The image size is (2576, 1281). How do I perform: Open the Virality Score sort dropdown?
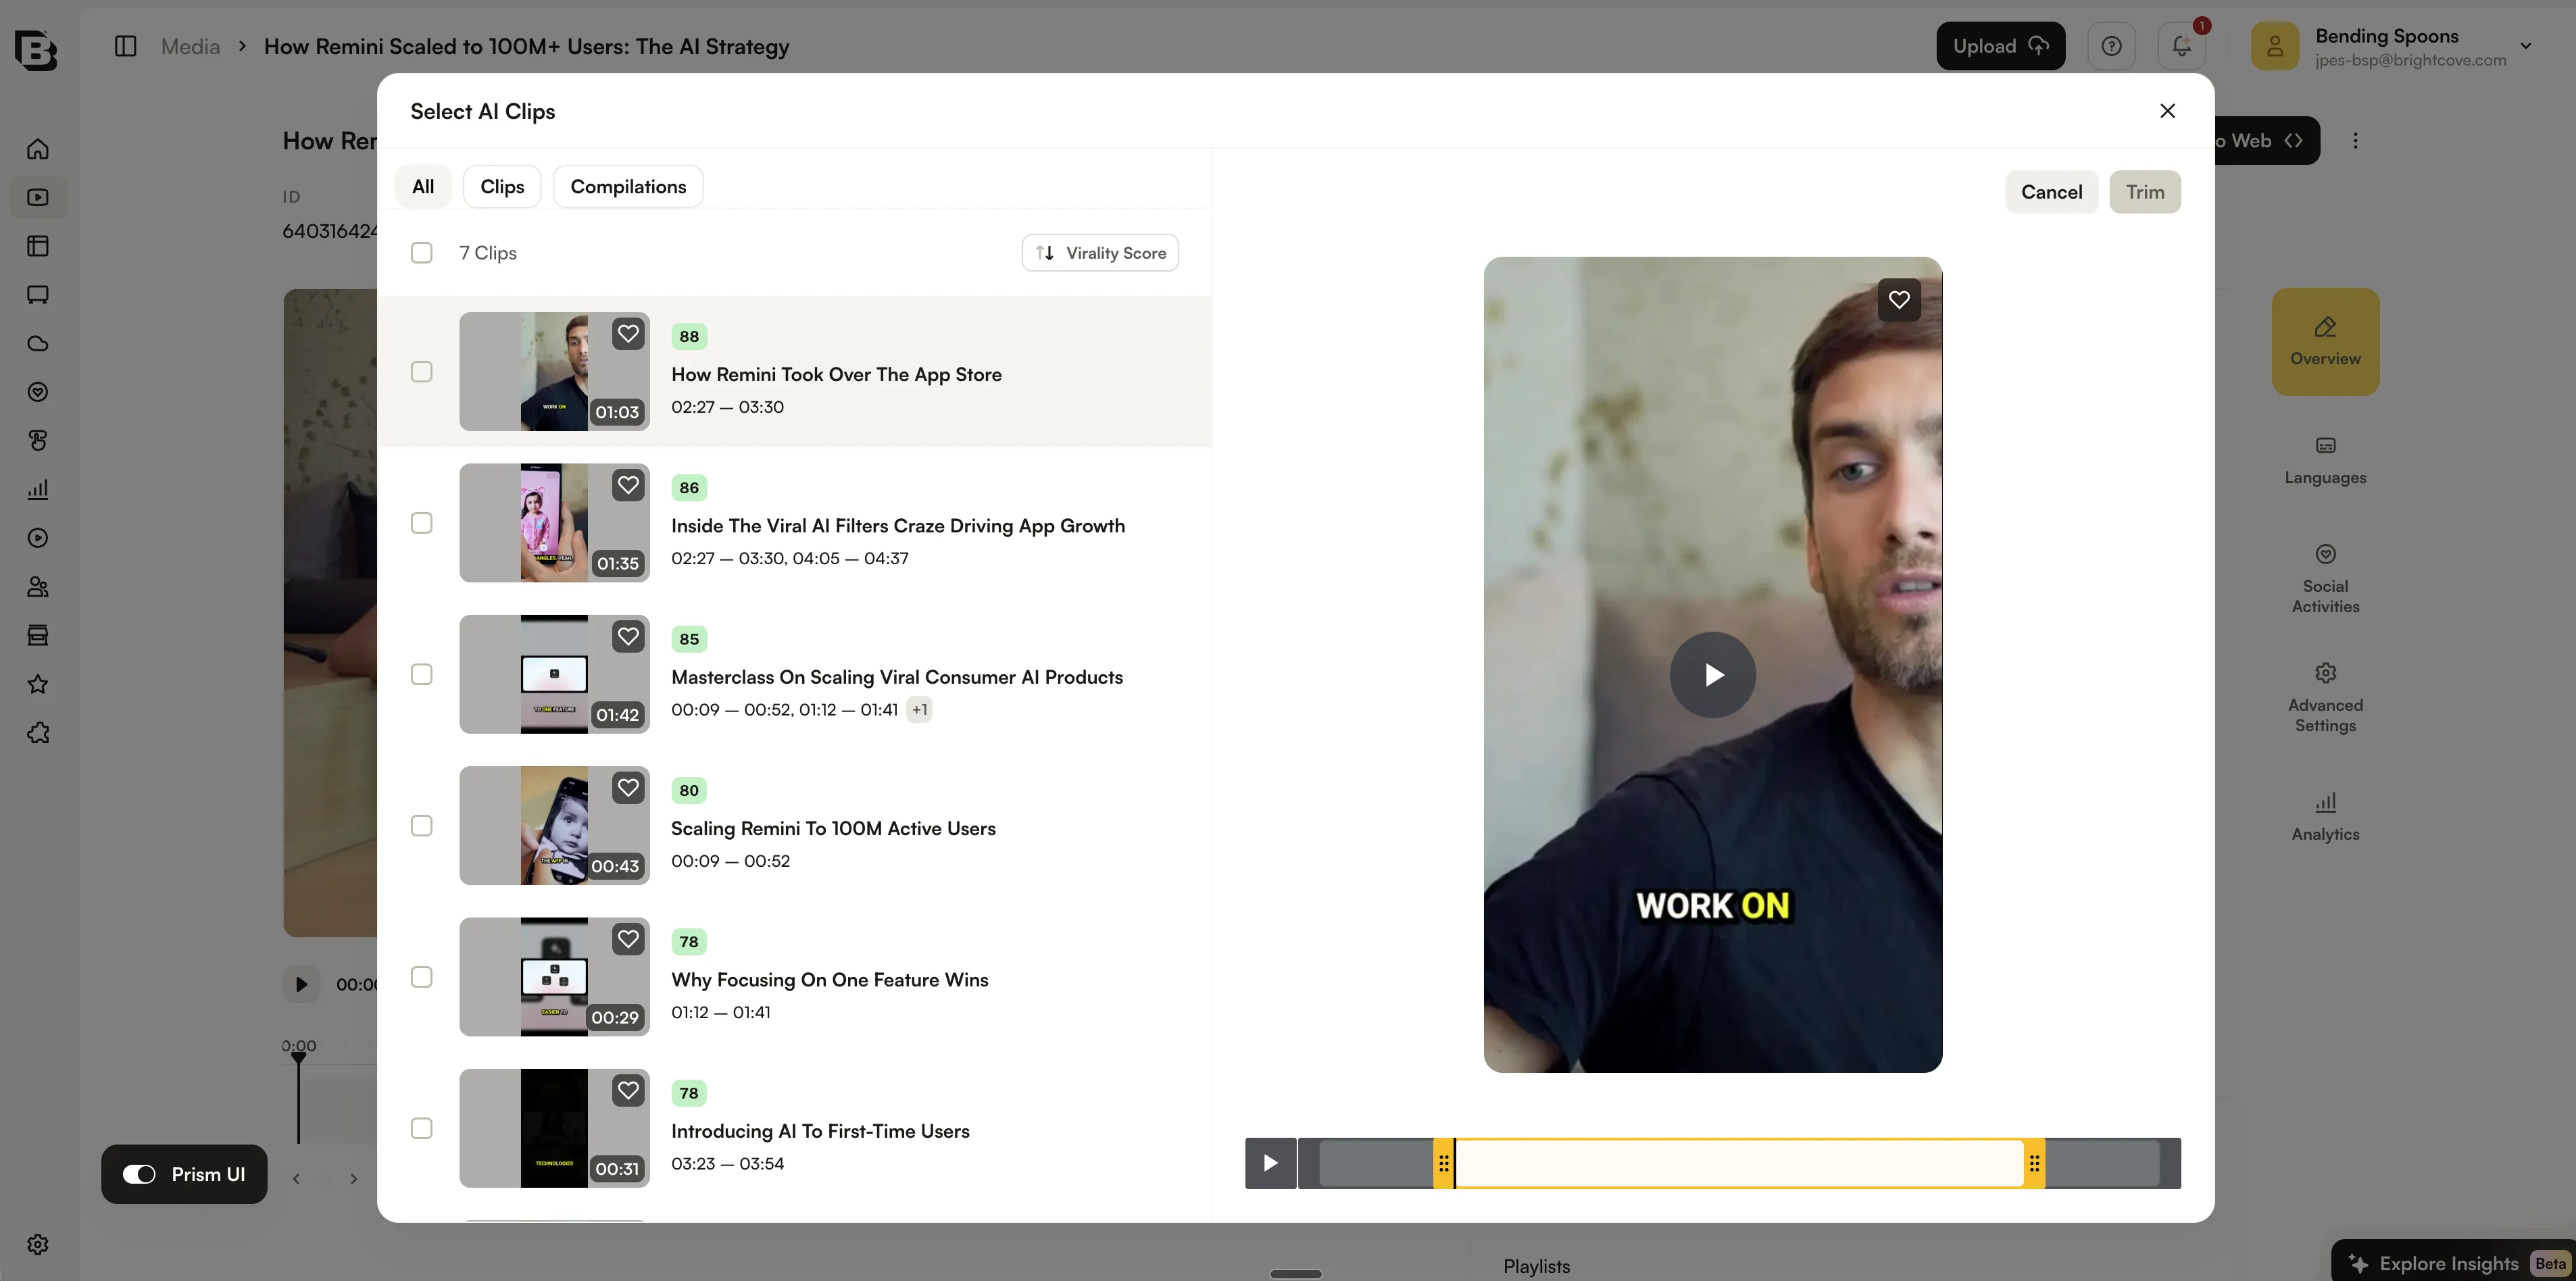tap(1100, 253)
